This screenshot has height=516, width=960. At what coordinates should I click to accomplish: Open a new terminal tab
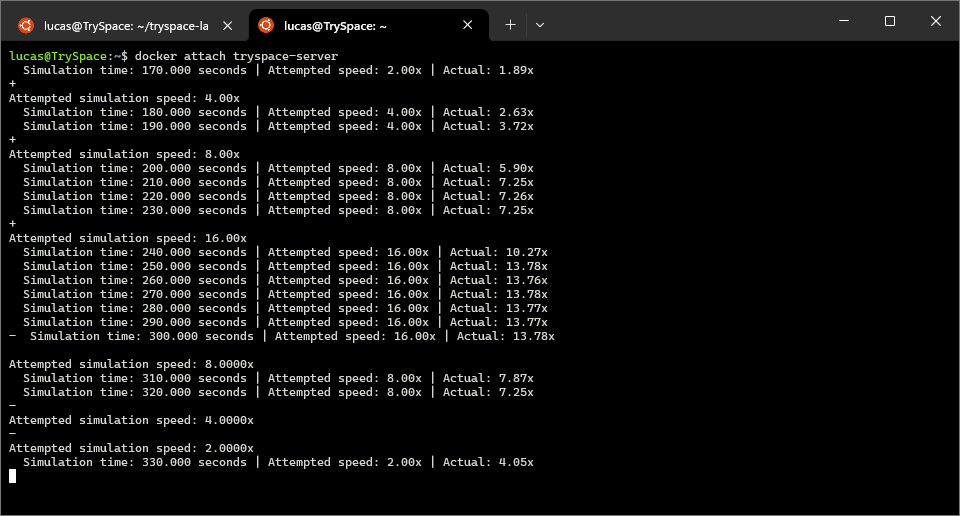tap(510, 25)
